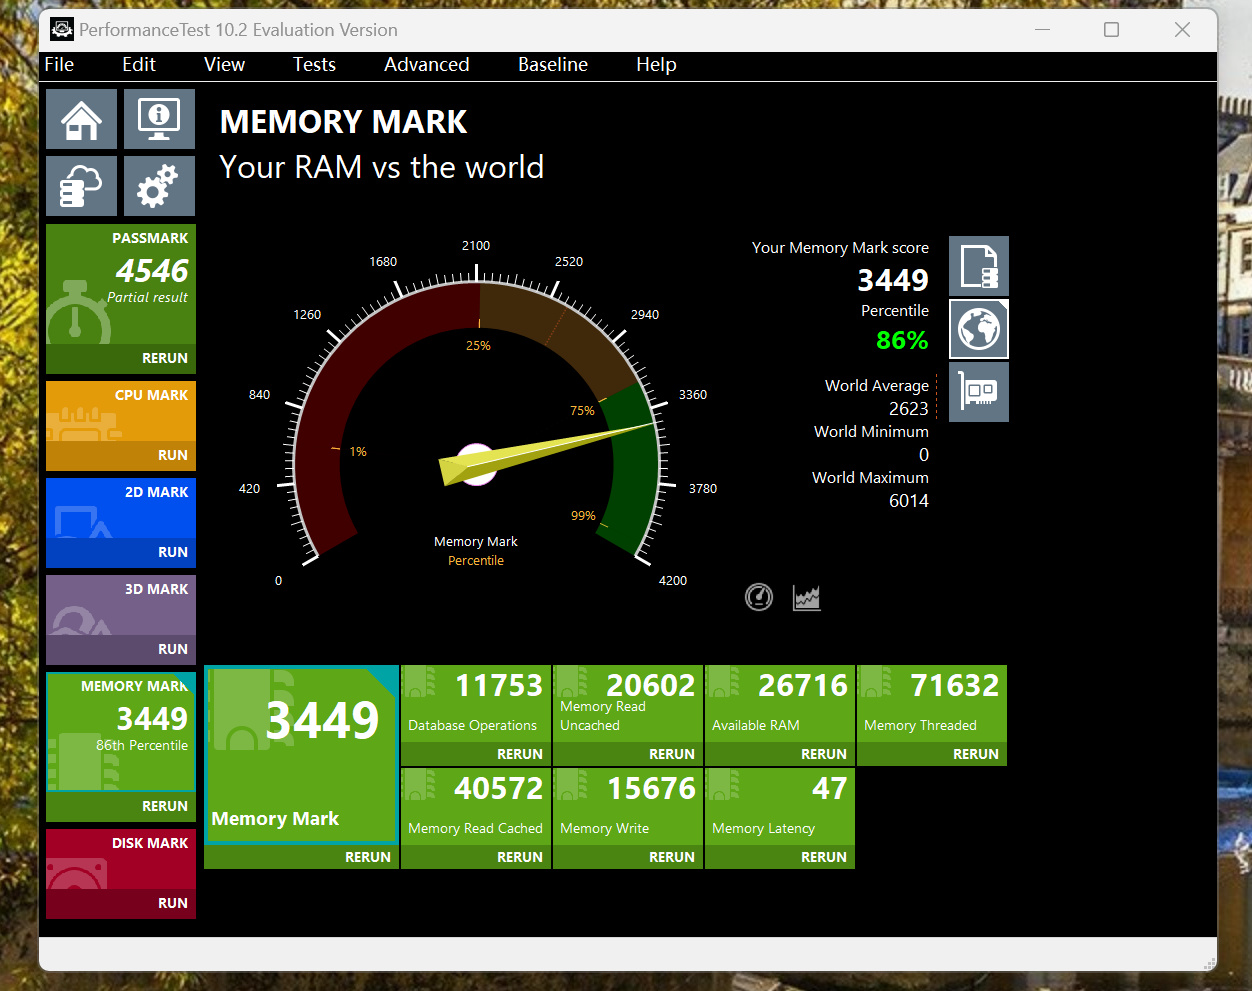This screenshot has height=991, width=1252.
Task: Rerun the PassMark overall test
Action: point(121,358)
